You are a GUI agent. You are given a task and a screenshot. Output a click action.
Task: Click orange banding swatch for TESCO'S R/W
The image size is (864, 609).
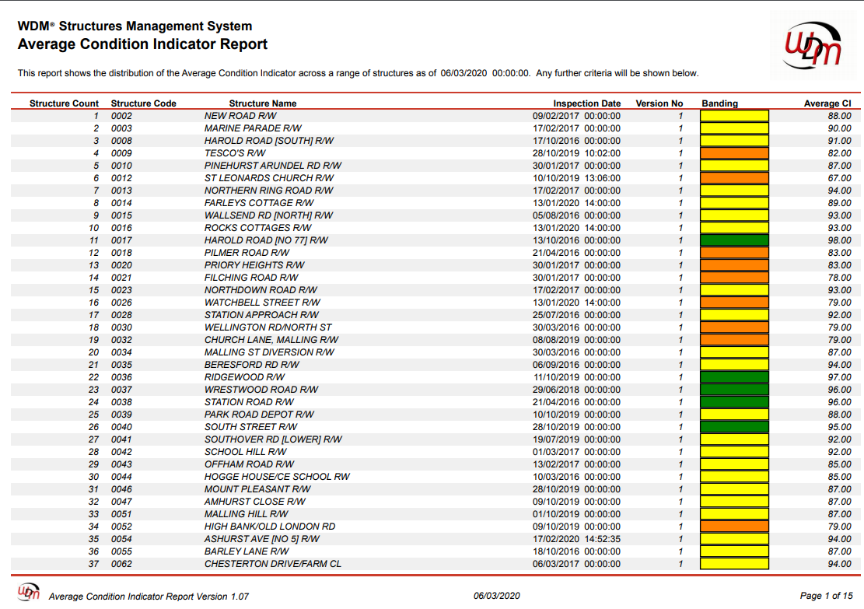tap(734, 153)
